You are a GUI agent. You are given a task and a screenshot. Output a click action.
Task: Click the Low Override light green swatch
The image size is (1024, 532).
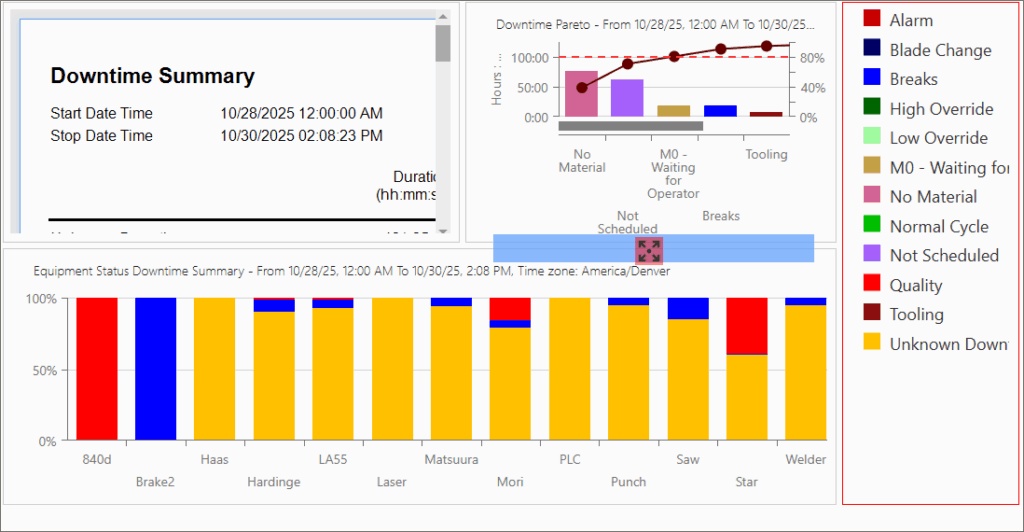tap(872, 138)
